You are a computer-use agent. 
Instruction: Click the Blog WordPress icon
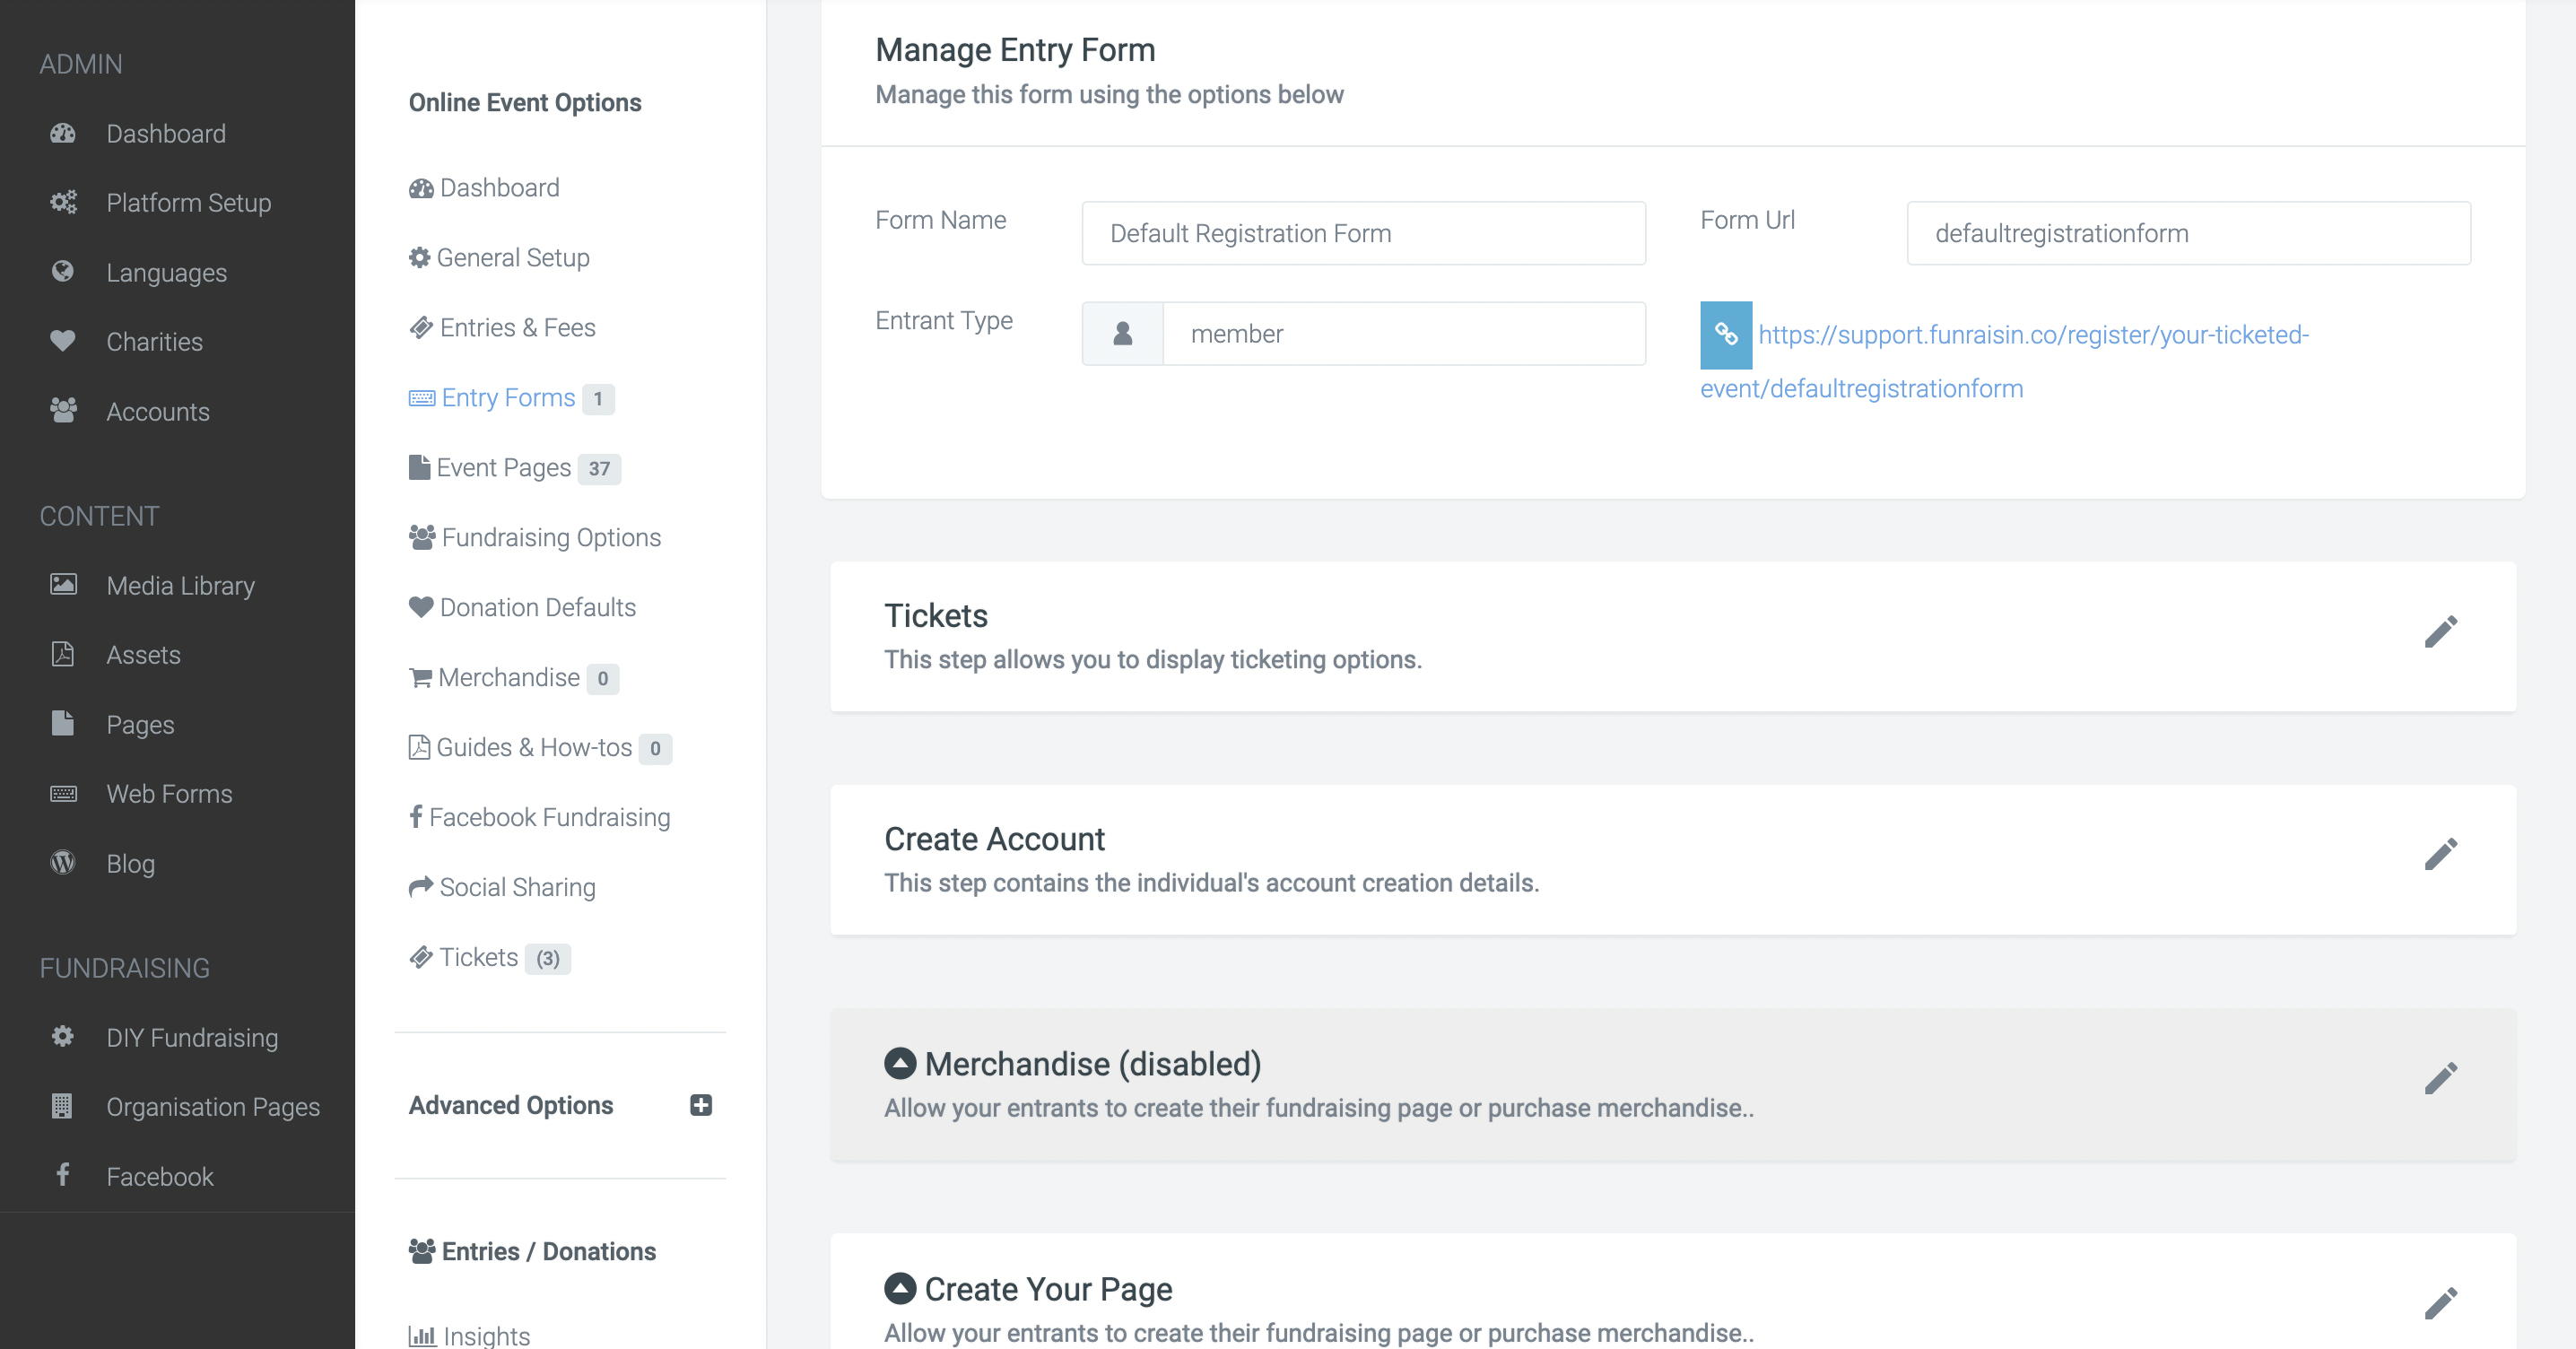click(x=63, y=862)
